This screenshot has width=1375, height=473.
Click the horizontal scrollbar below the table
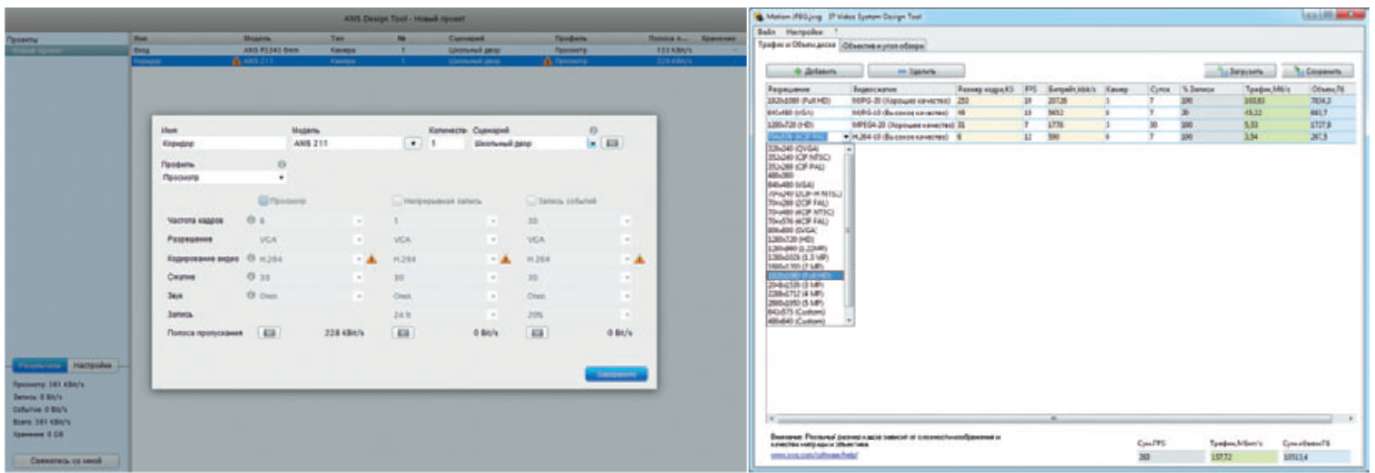[1050, 418]
